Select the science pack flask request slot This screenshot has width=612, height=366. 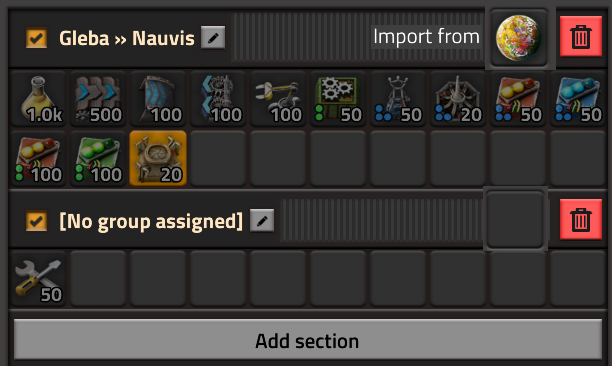38,98
